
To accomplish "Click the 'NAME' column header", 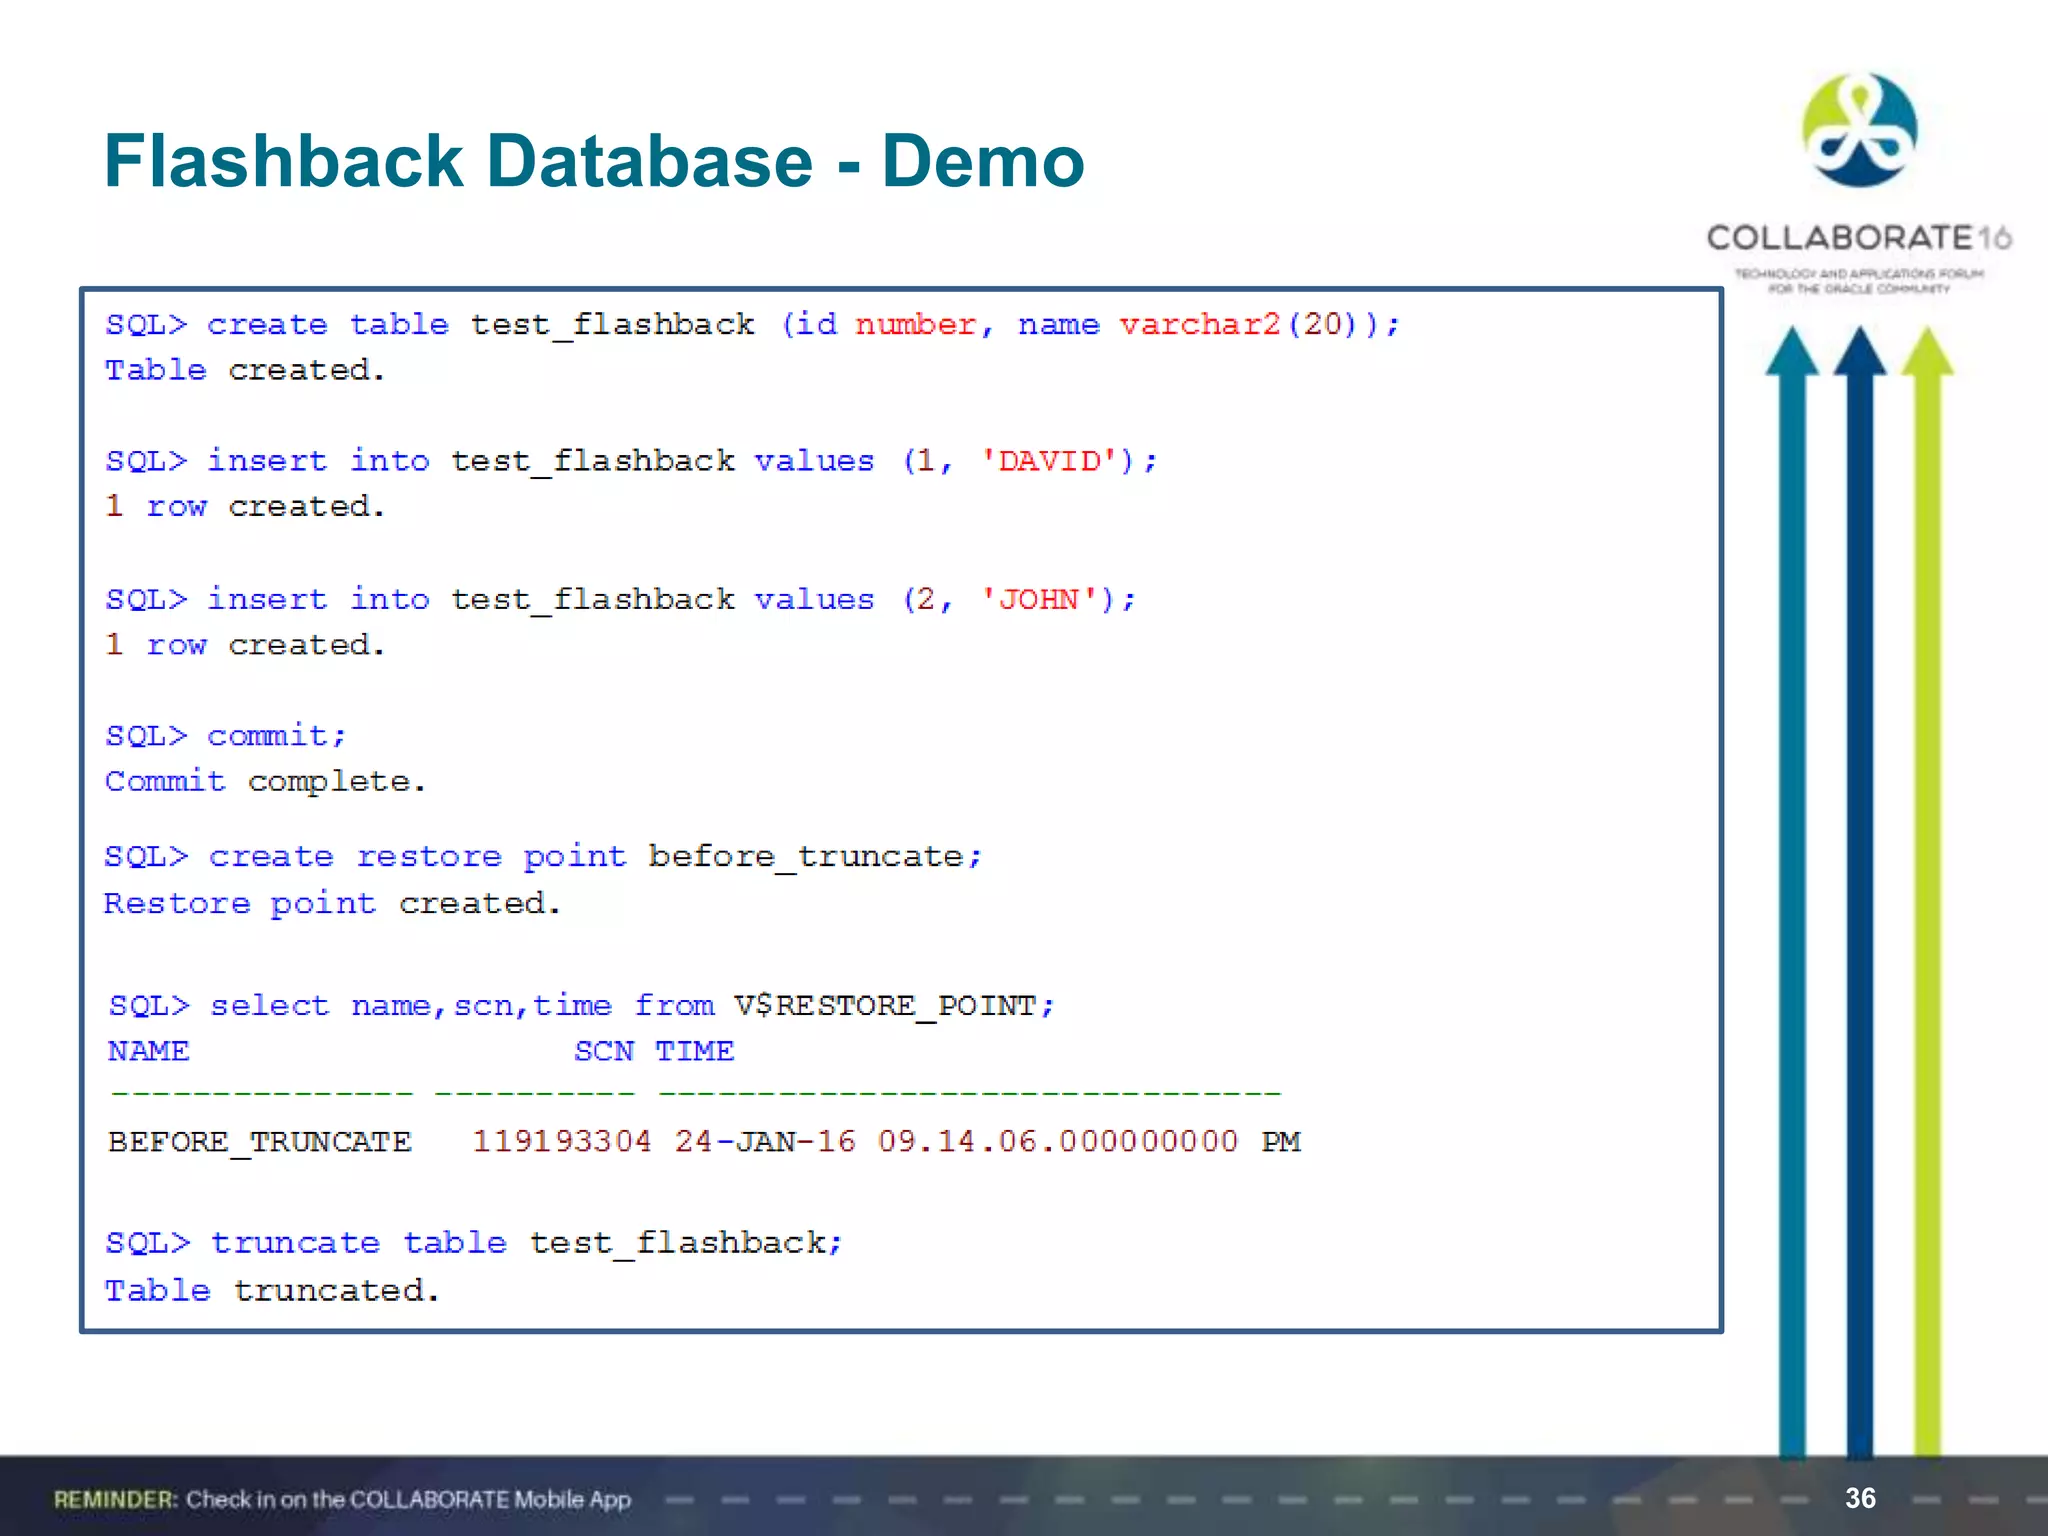I will click(149, 1051).
